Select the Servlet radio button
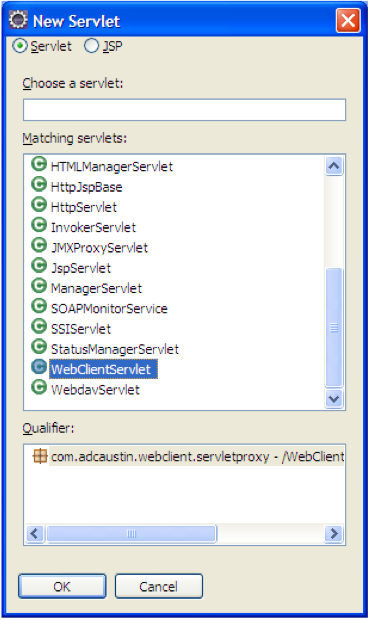This screenshot has width=369, height=620. pyautogui.click(x=19, y=46)
